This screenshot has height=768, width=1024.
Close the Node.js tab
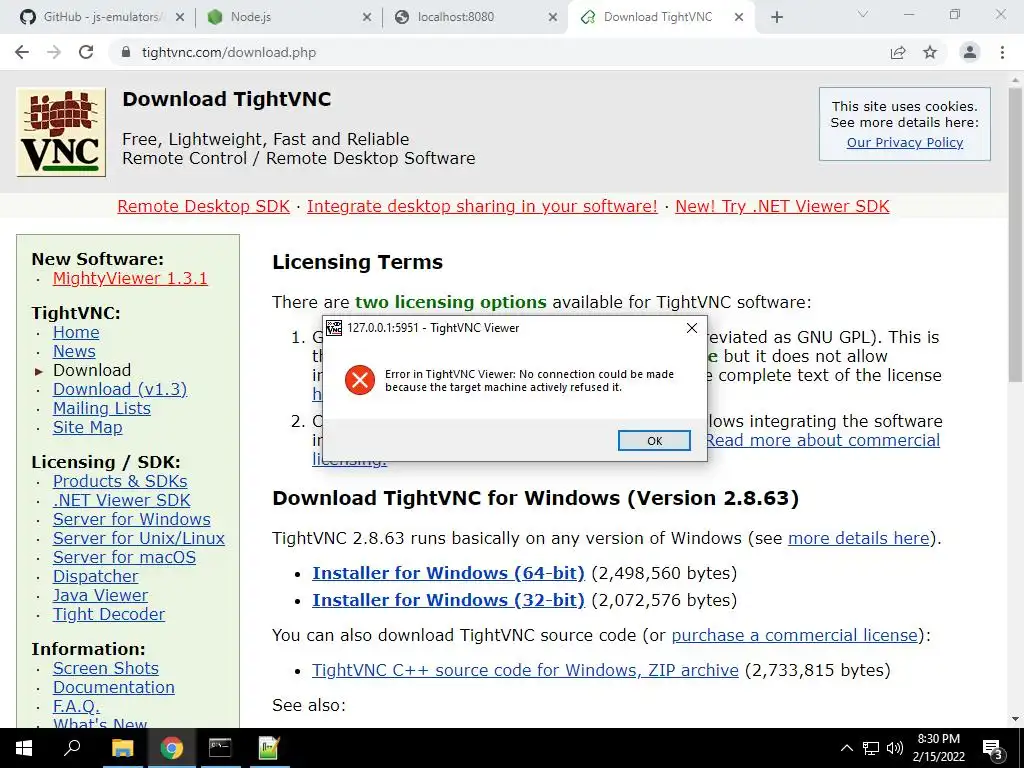point(367,17)
